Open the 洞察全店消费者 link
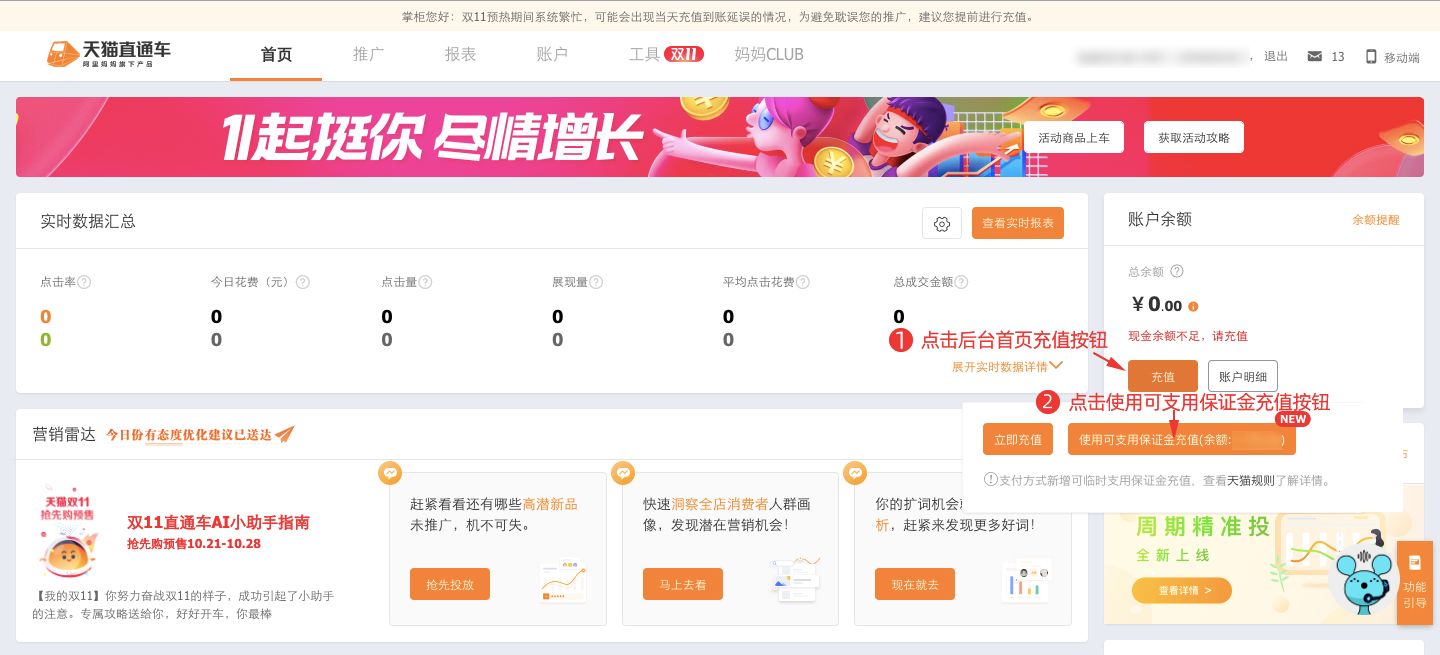This screenshot has height=655, width=1440. point(720,504)
